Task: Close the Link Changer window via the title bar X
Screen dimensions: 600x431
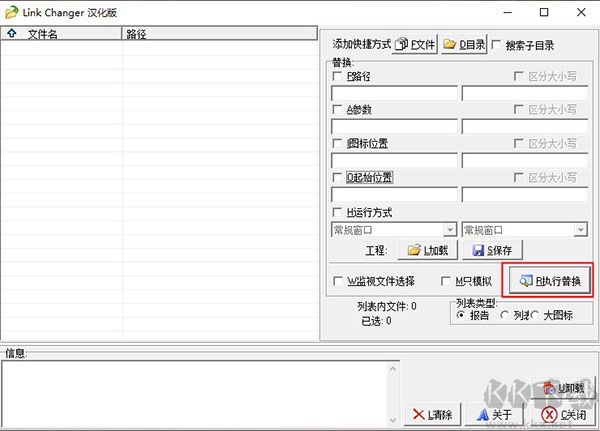Action: point(581,12)
